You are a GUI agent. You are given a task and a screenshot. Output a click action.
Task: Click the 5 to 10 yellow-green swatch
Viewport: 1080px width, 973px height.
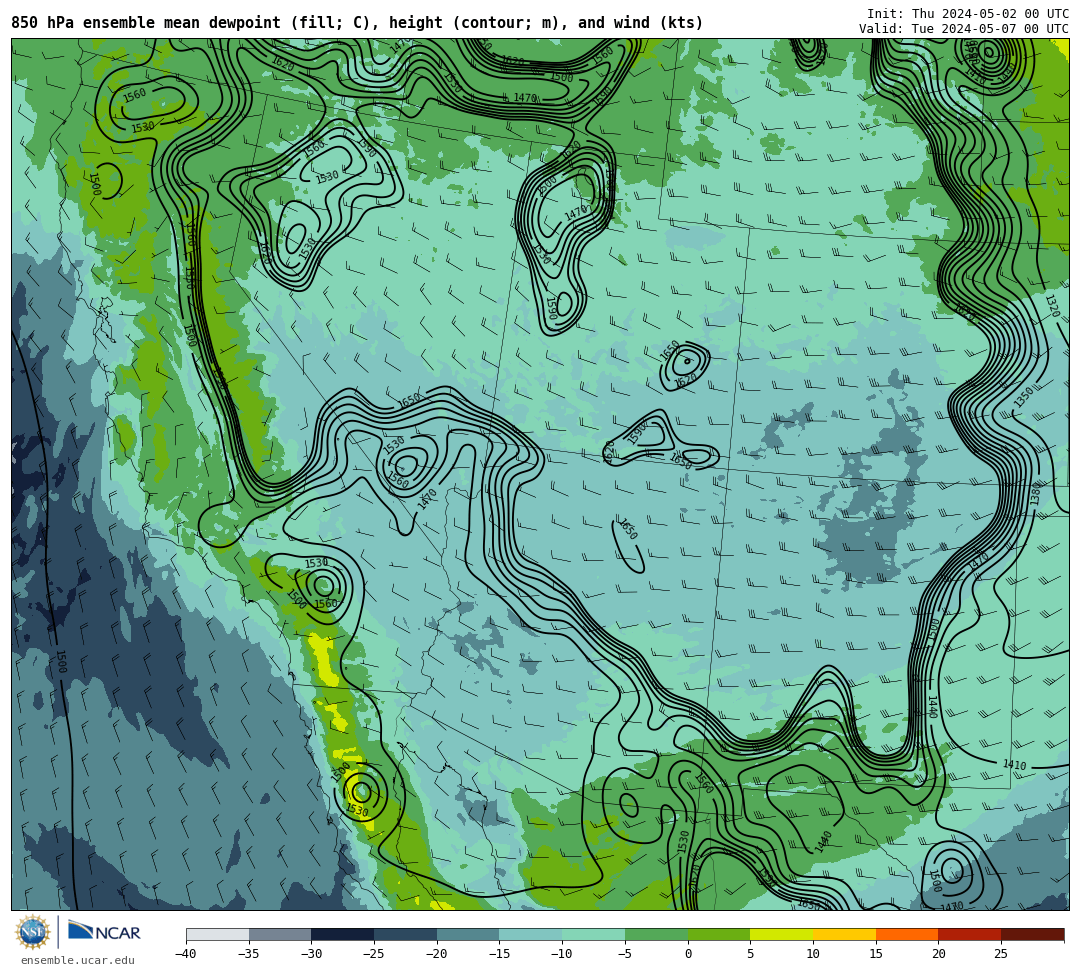[x=782, y=934]
